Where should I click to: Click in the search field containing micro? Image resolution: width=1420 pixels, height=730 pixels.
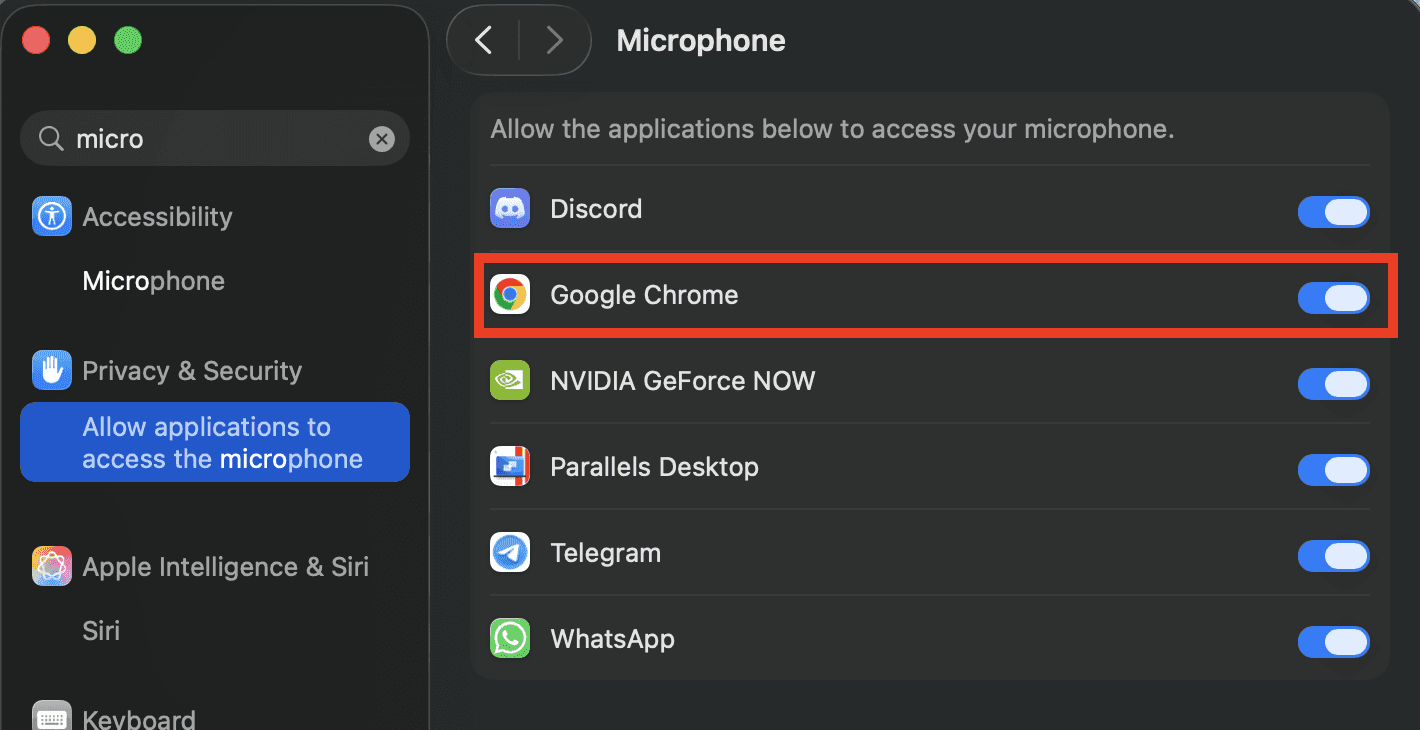tap(215, 138)
